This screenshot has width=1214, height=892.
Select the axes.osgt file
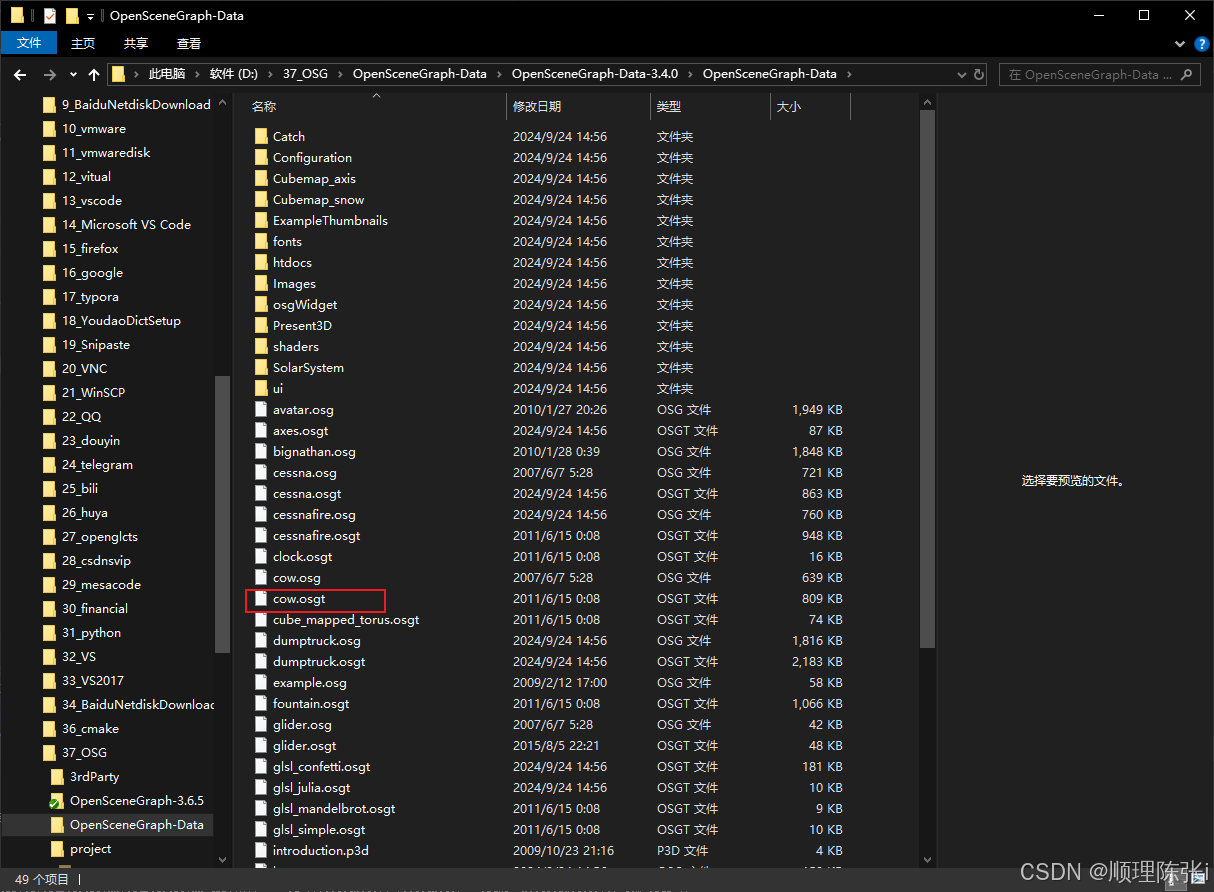300,430
